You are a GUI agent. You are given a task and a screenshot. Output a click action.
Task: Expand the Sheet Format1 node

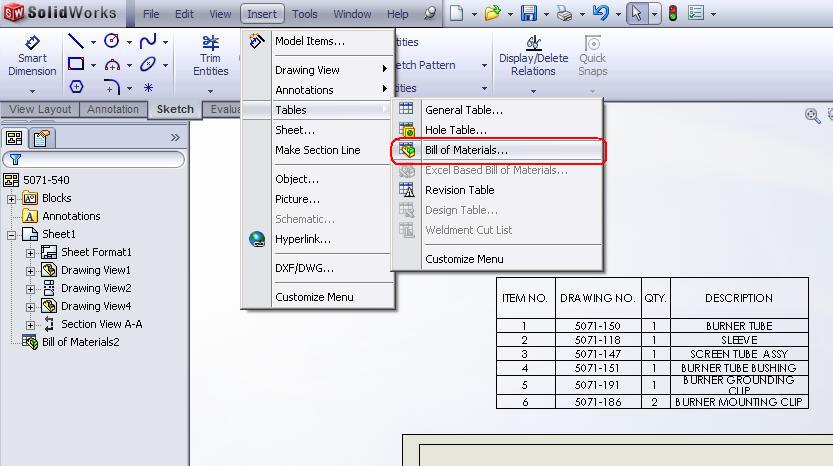[30, 253]
